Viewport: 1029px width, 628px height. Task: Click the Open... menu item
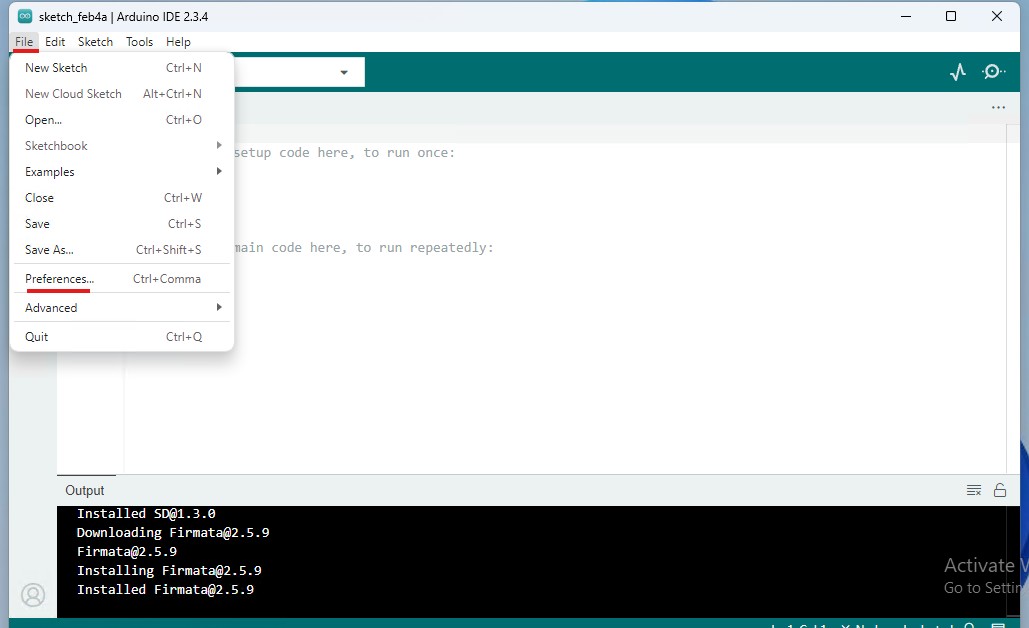(43, 120)
